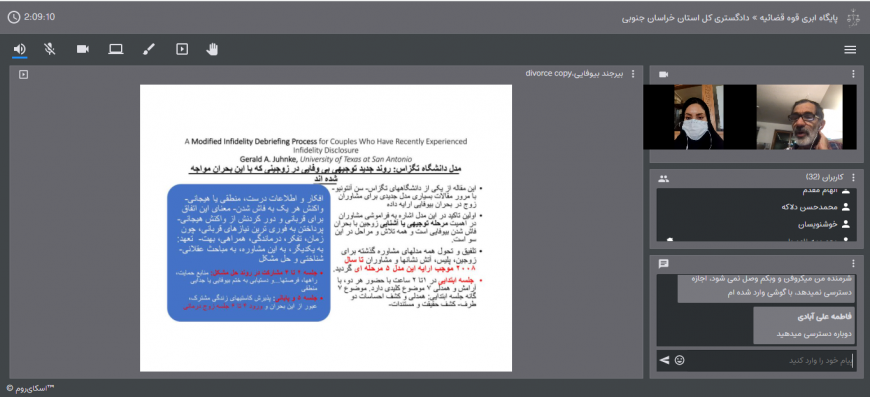Open the emoji picker smiley icon
This screenshot has height=397, width=870.
coord(679,360)
